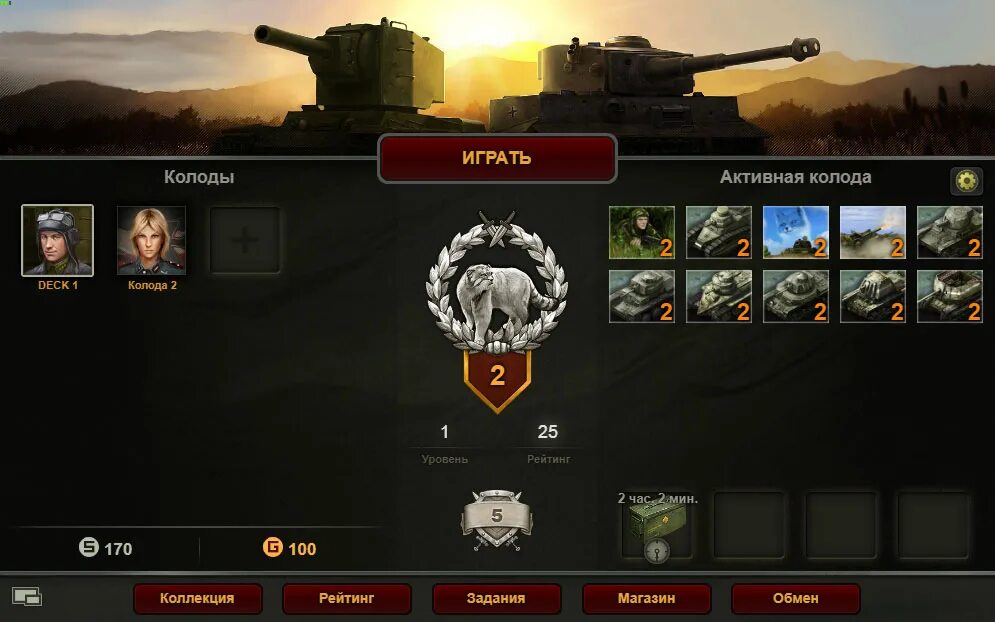Select DECK 1 tank commander portrait

click(x=57, y=240)
